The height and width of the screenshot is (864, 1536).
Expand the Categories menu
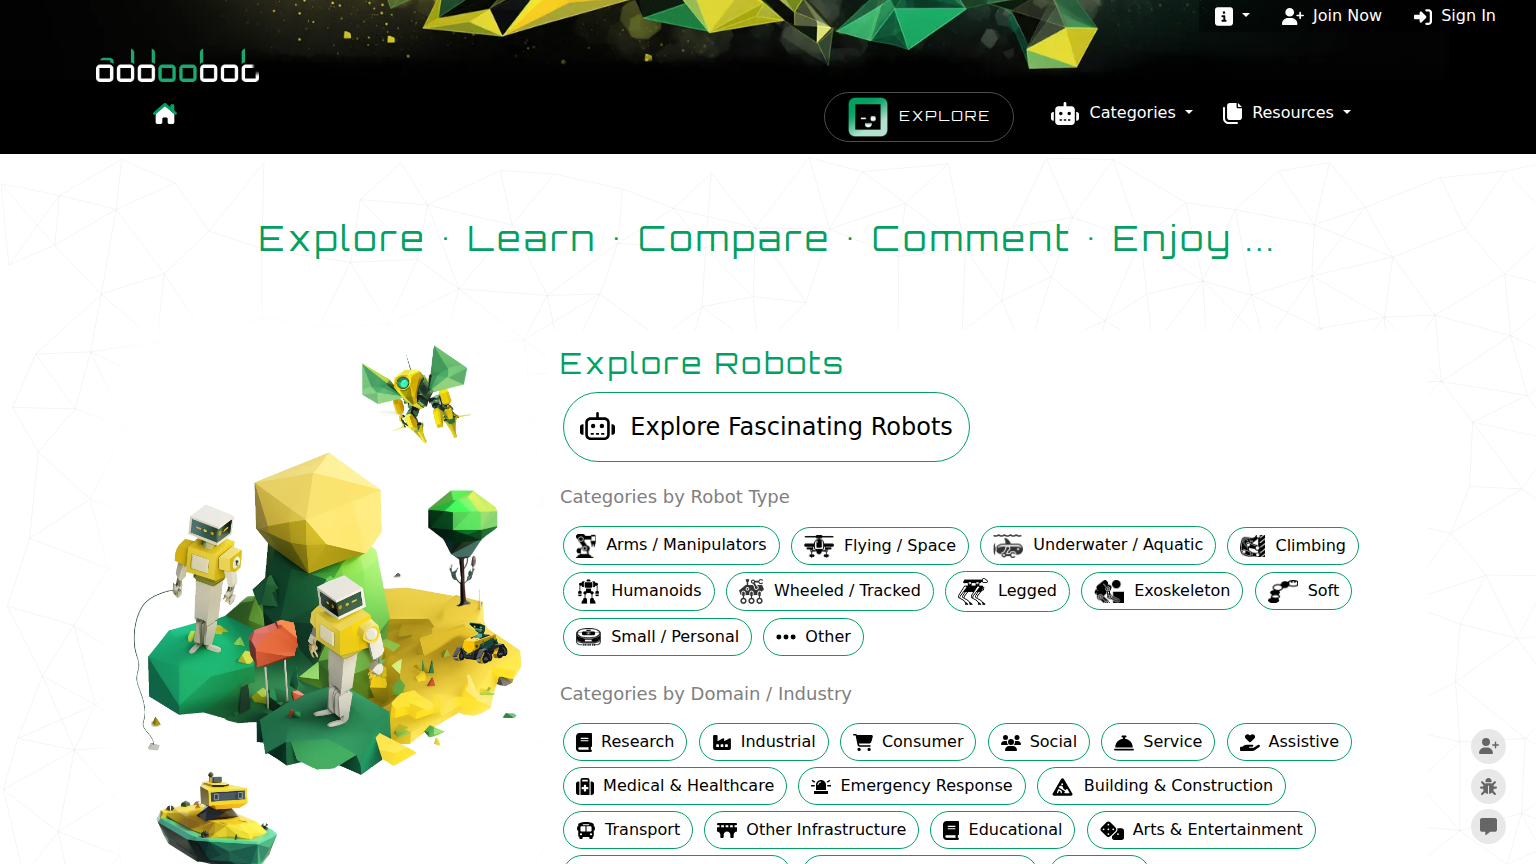coord(1122,113)
